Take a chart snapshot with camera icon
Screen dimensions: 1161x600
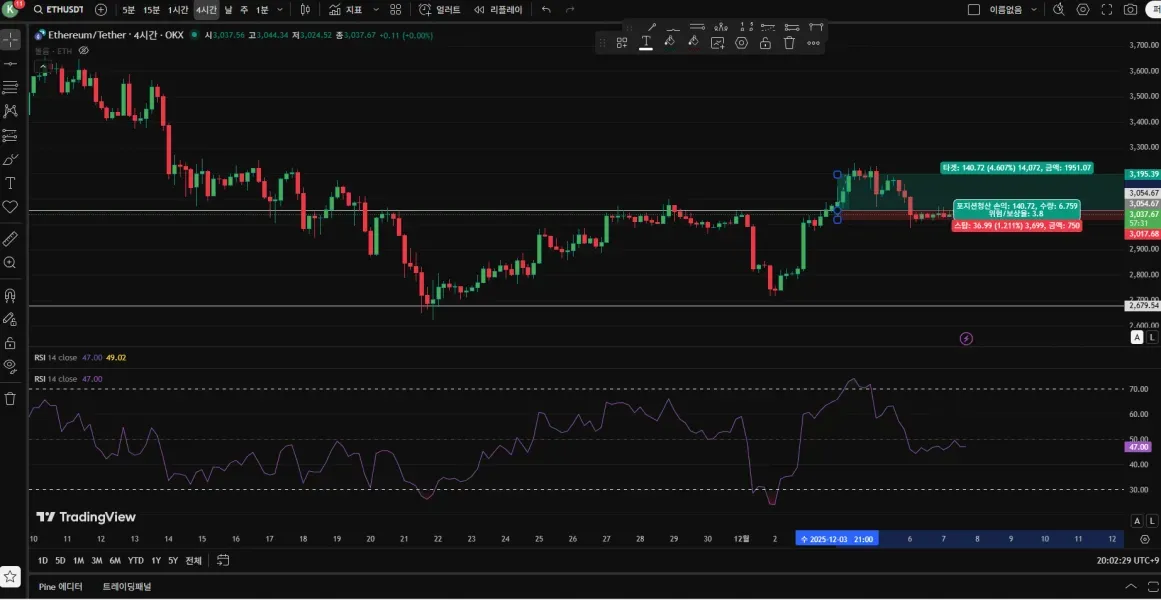(x=1130, y=9)
